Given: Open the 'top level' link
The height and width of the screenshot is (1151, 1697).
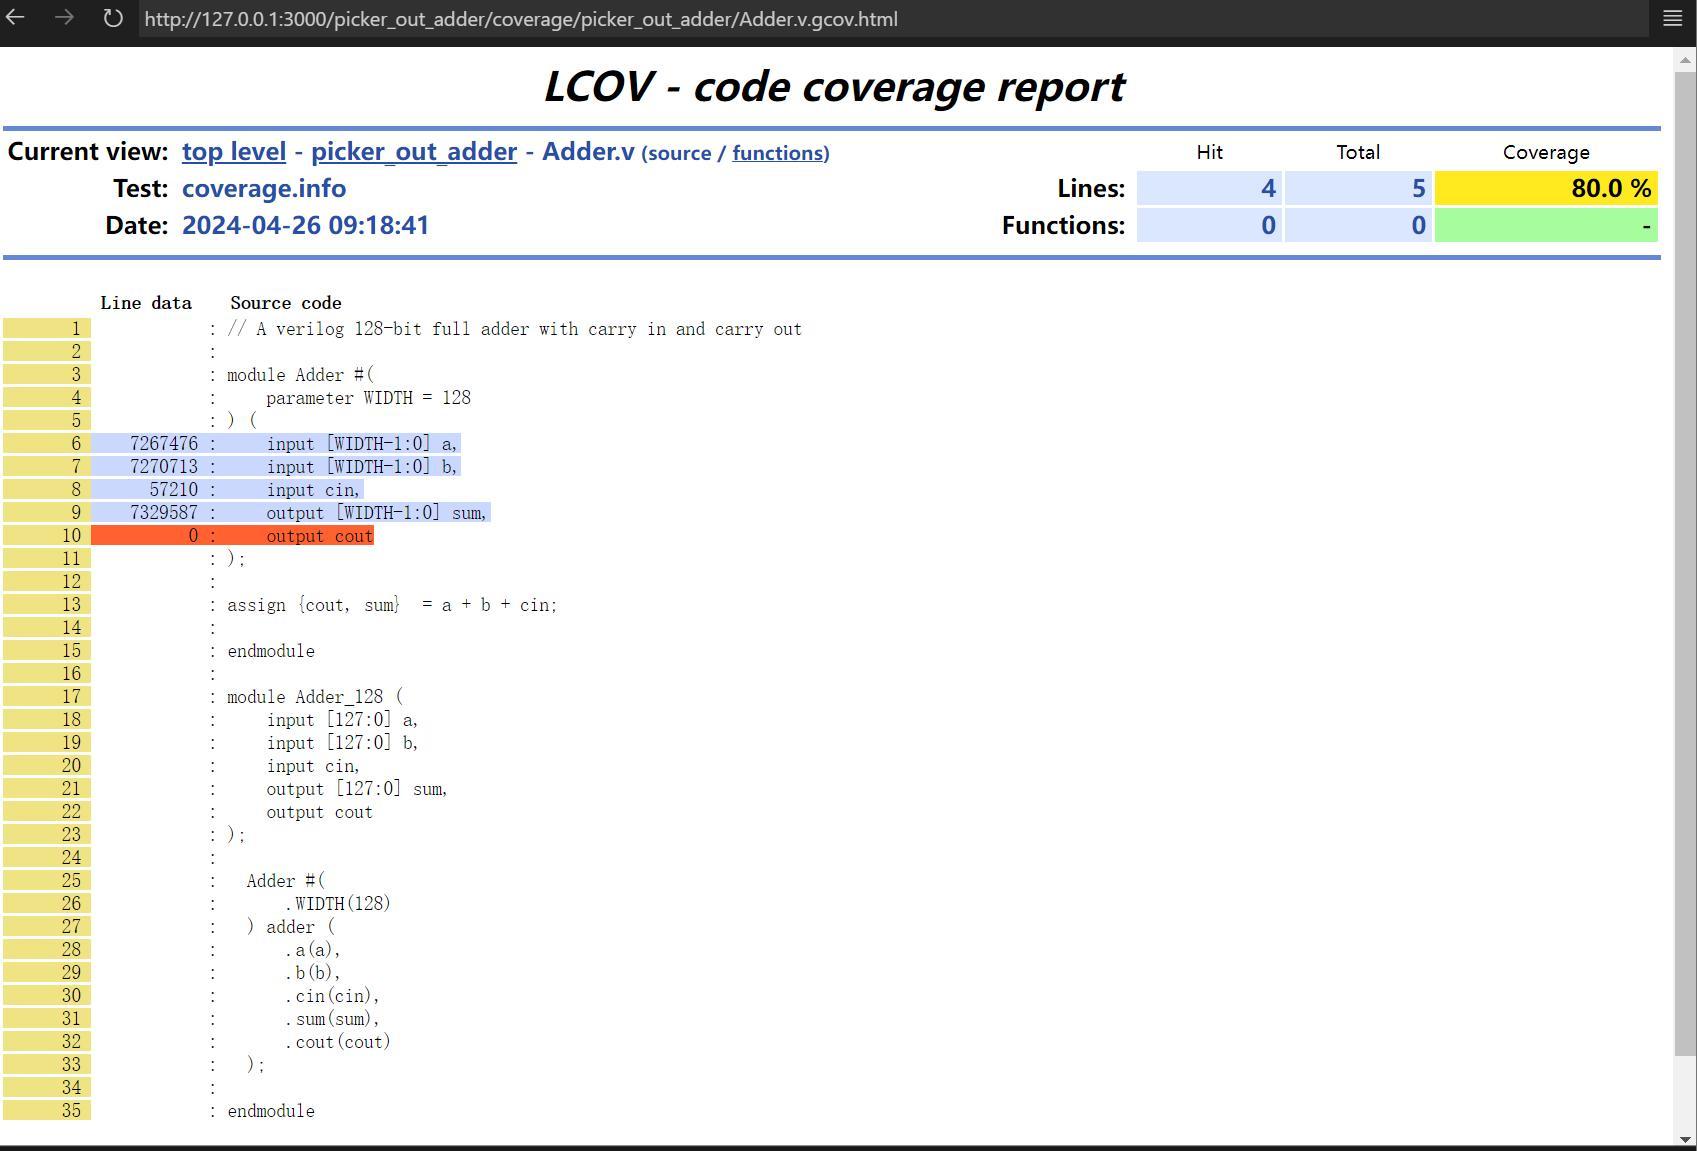Looking at the screenshot, I should click(234, 151).
